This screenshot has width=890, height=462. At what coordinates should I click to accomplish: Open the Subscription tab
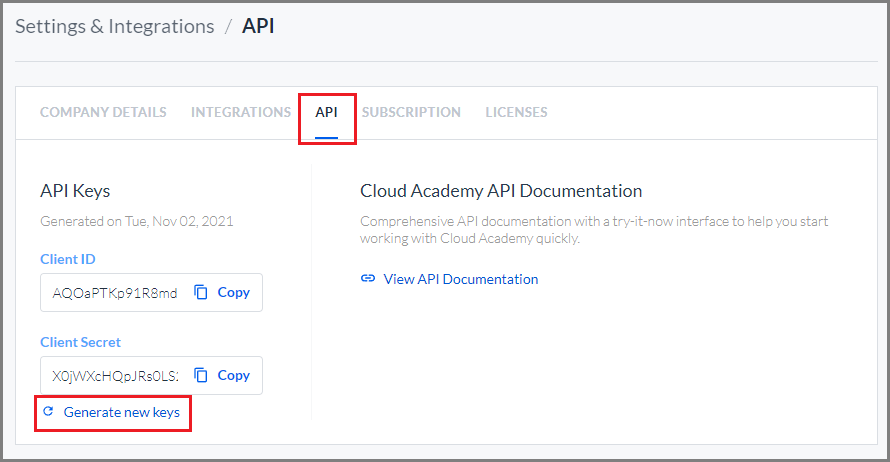tap(412, 112)
